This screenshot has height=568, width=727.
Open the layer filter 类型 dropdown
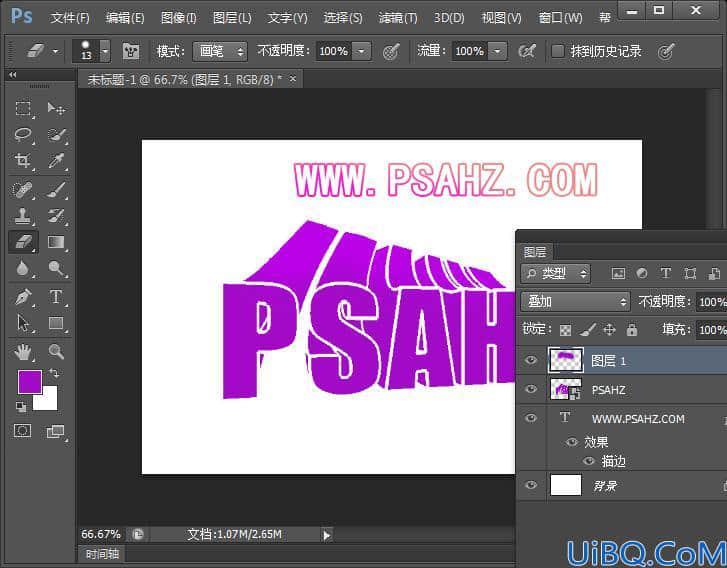coord(555,274)
